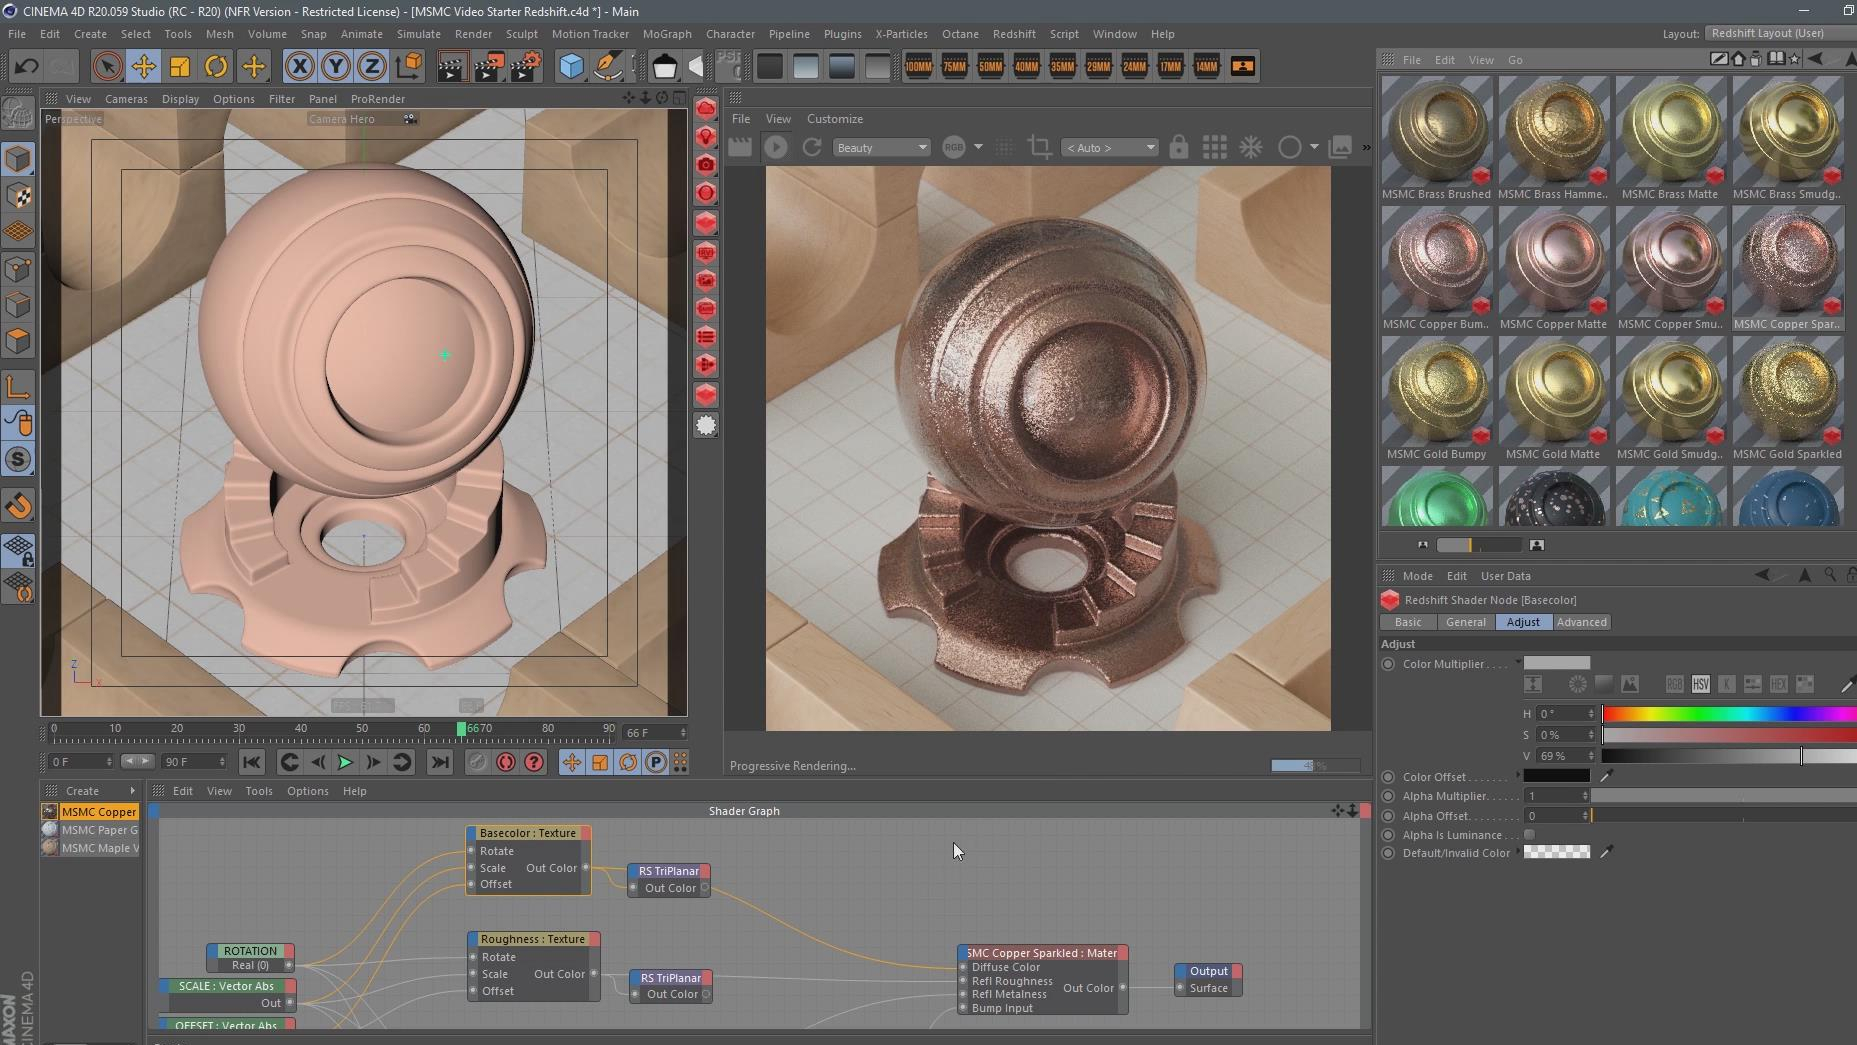Click the refresh render icon in RenderView
The width and height of the screenshot is (1857, 1045).
[811, 147]
